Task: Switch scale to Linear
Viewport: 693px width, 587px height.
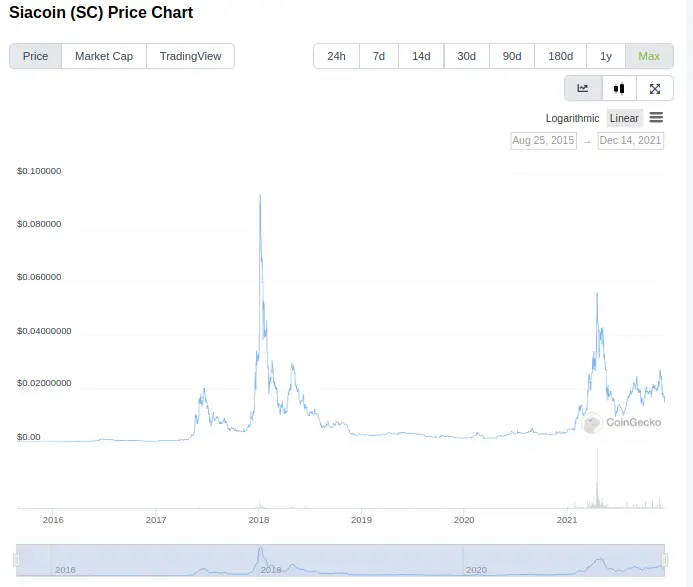Action: (624, 118)
